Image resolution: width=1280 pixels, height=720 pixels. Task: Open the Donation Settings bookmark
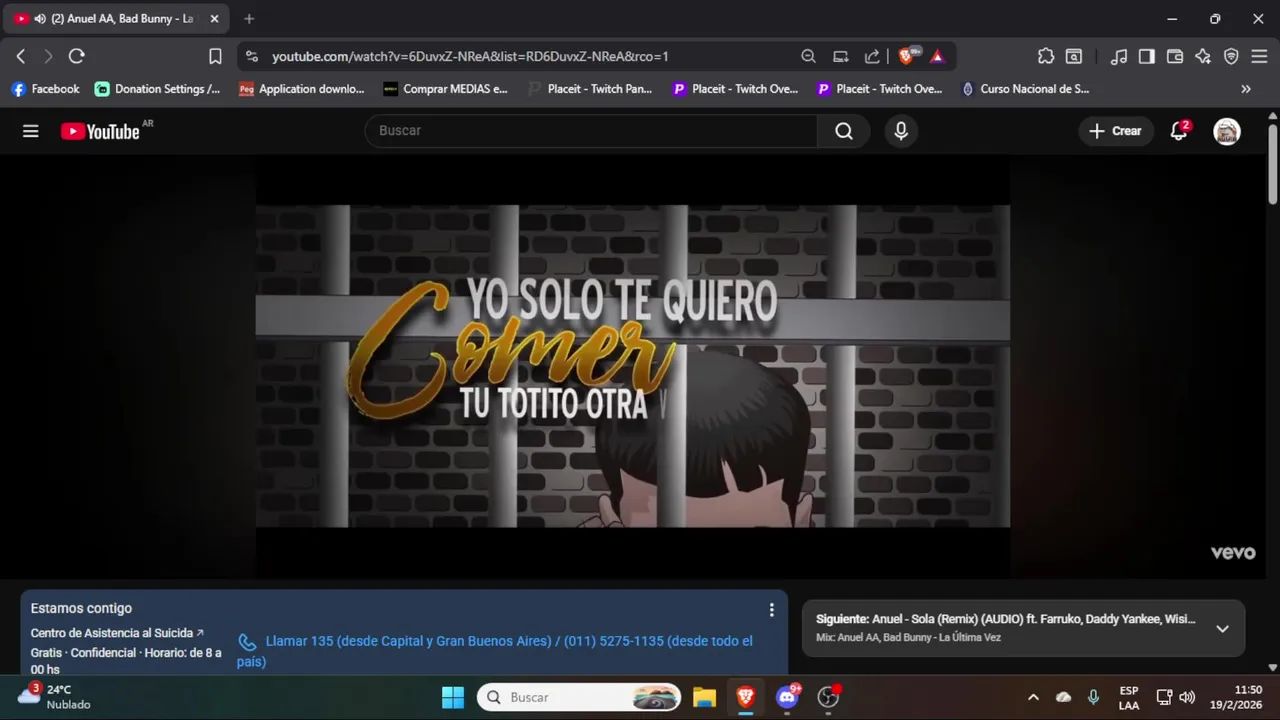pyautogui.click(x=157, y=89)
